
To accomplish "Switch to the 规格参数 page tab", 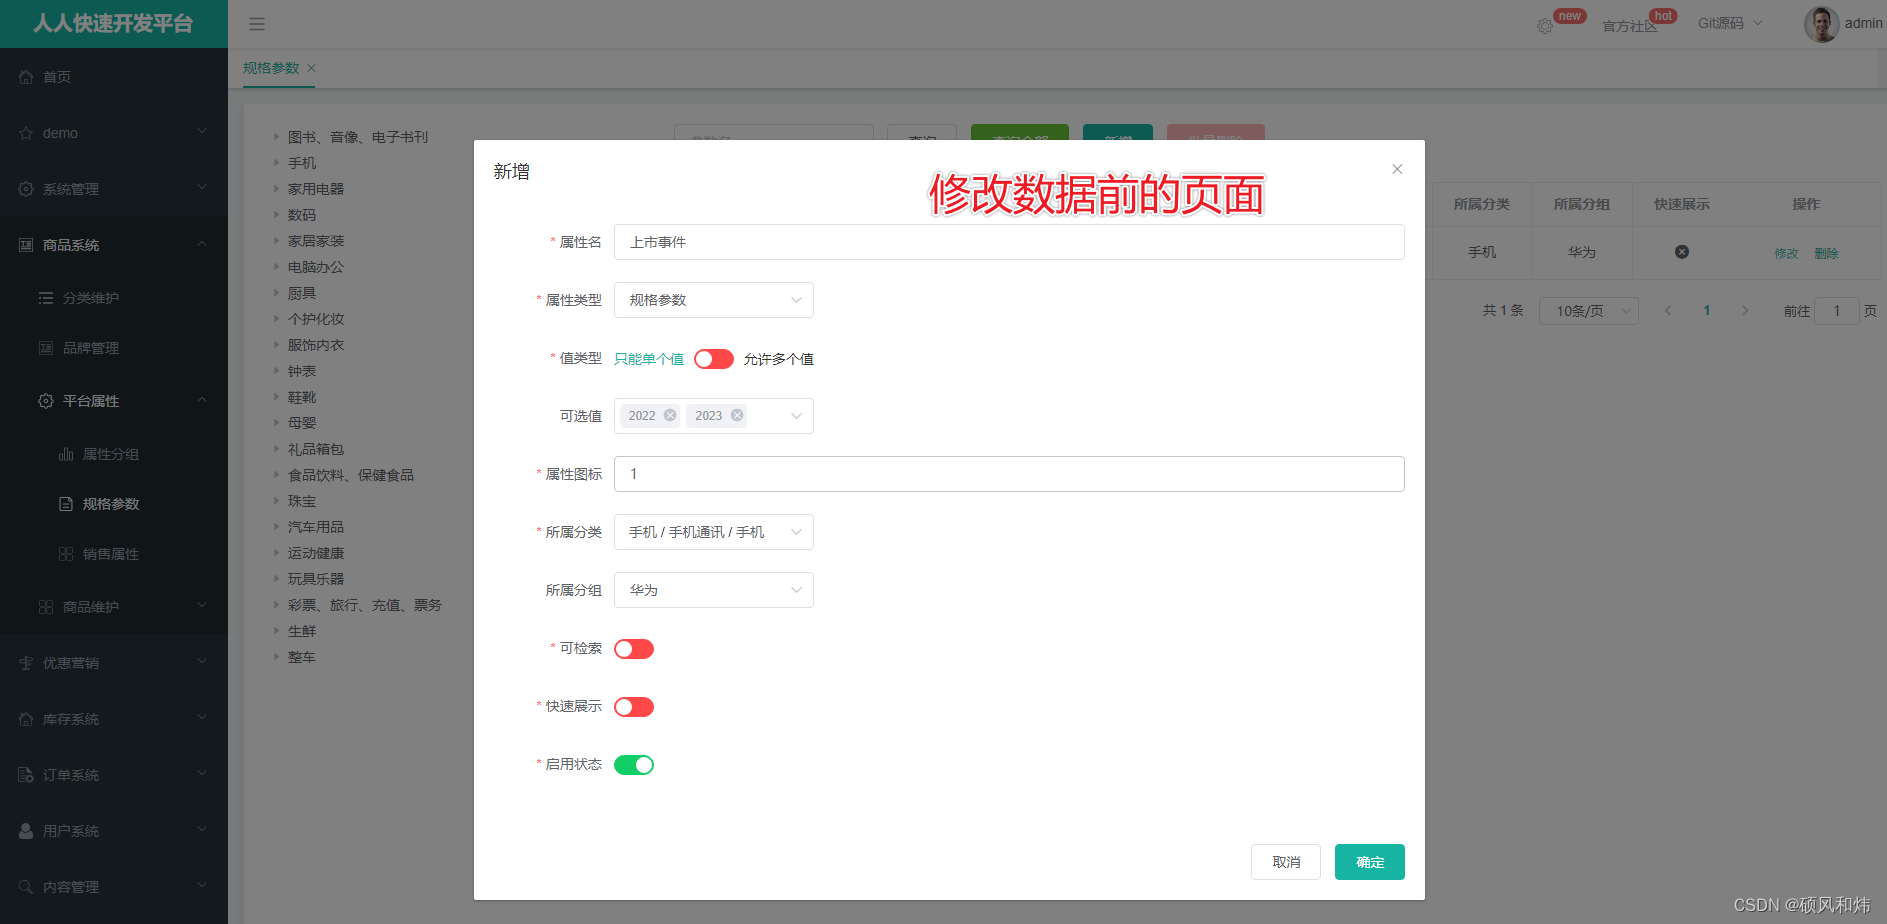I will click(271, 68).
